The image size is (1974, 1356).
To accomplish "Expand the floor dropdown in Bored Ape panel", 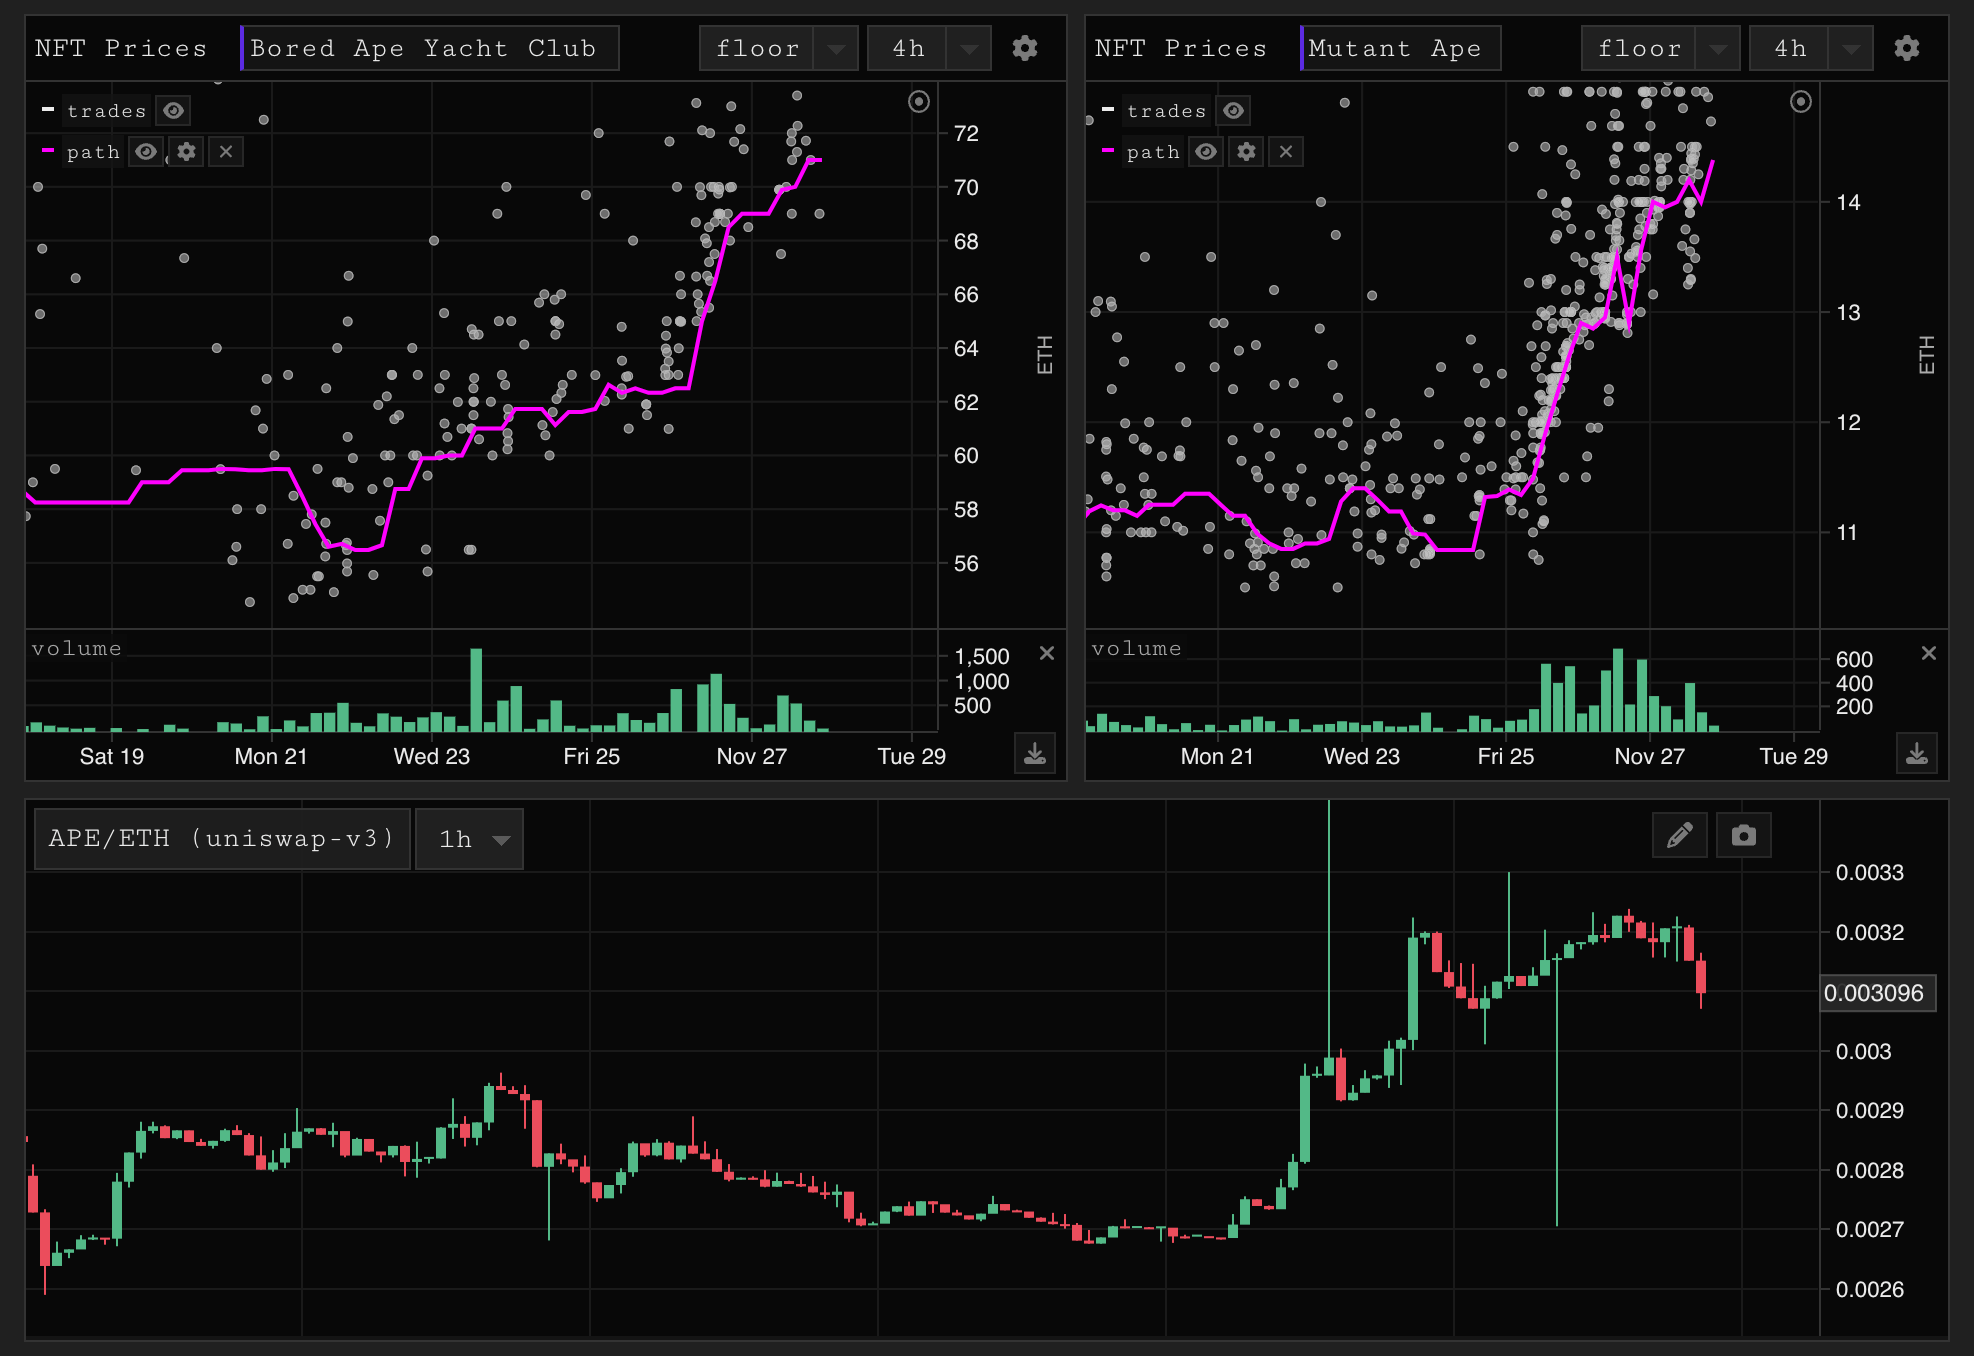I will click(836, 49).
